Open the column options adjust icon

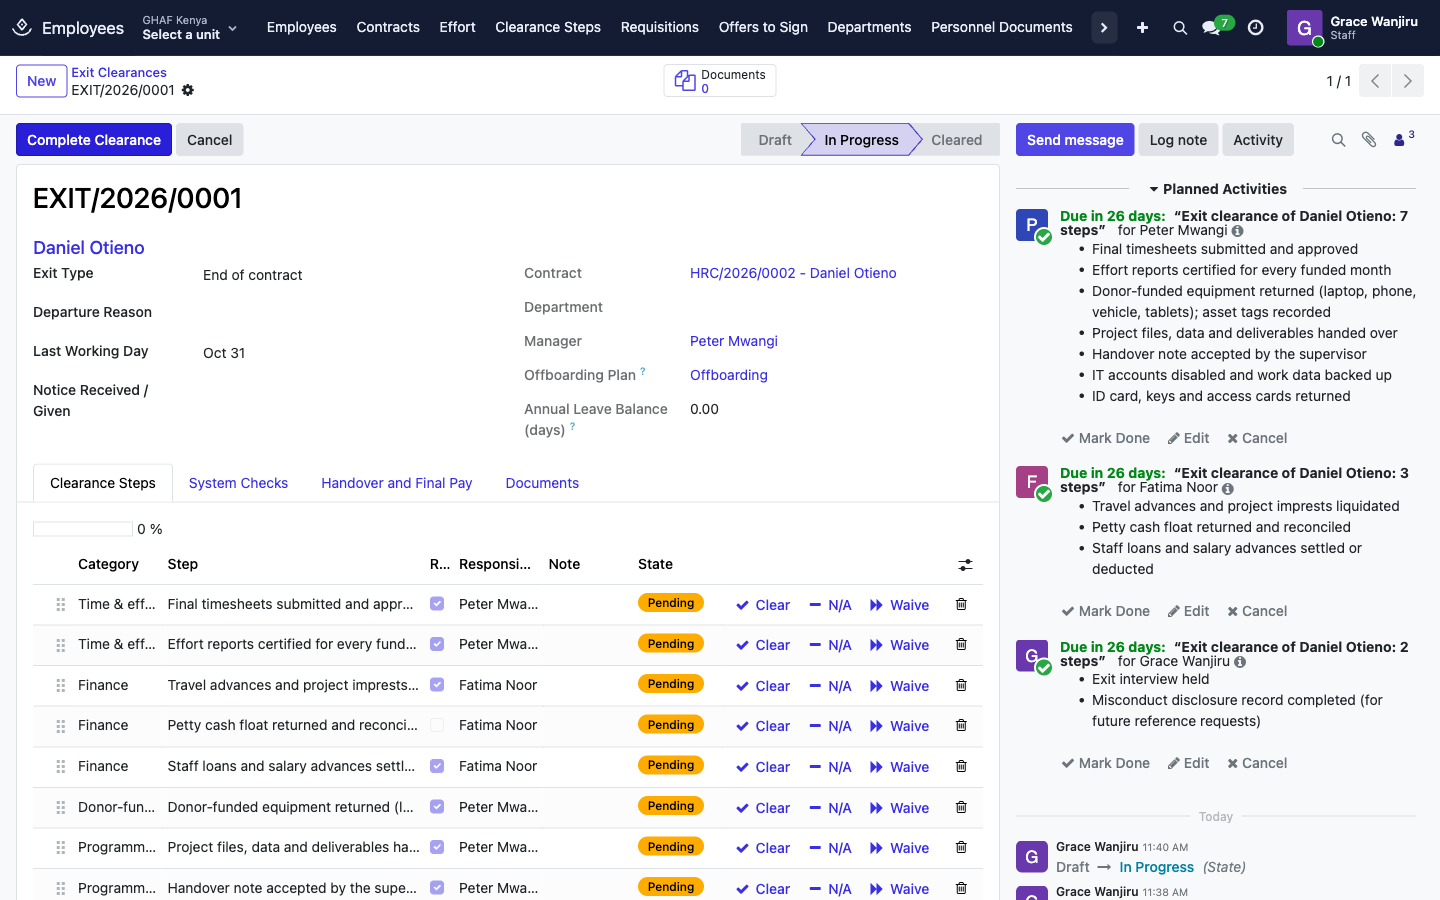[965, 565]
